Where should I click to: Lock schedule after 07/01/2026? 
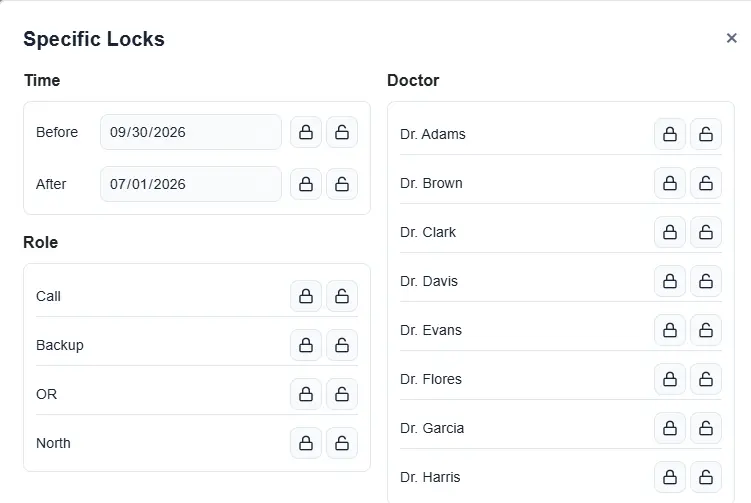(306, 184)
